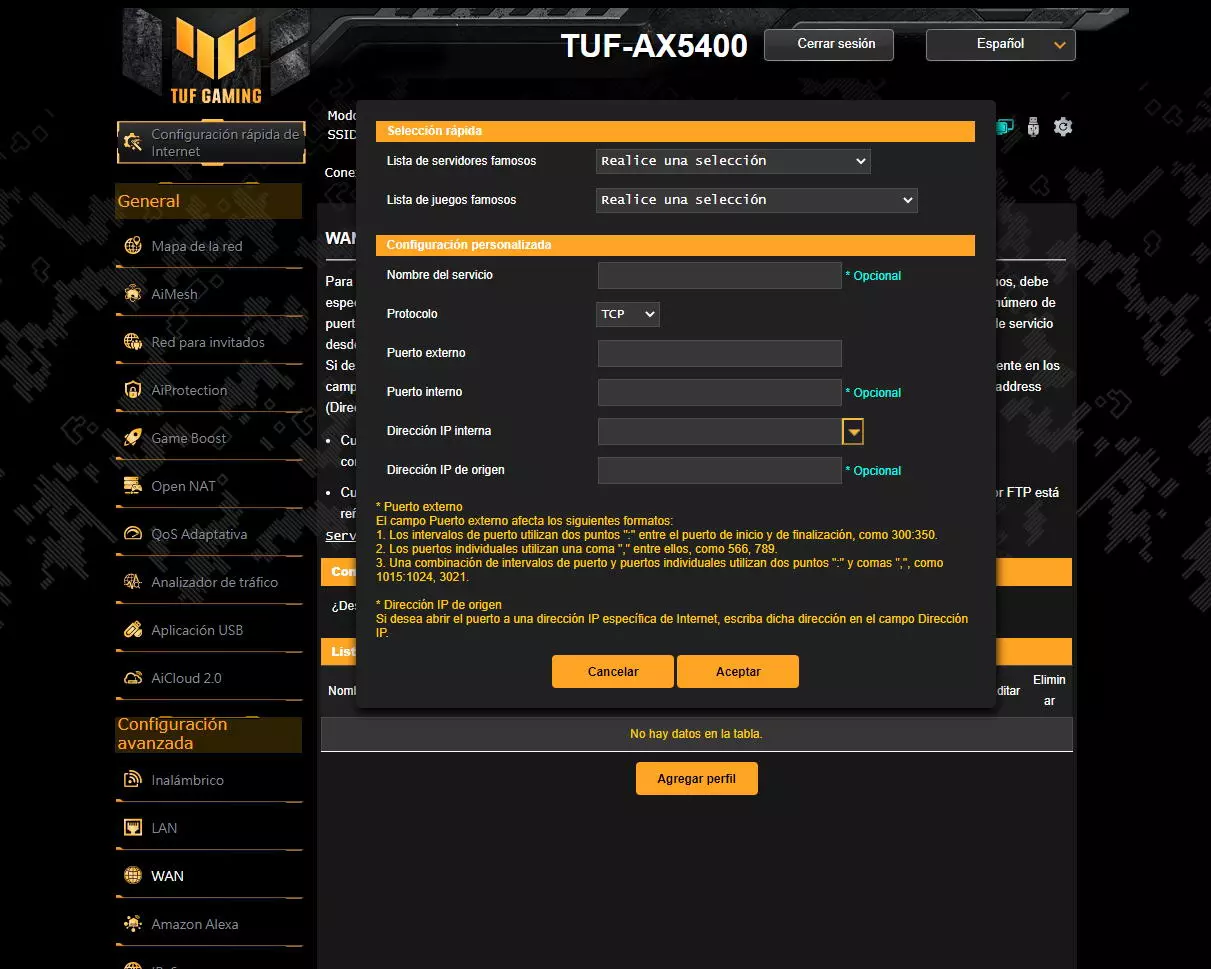Focus the Puerto externo input field
Viewport: 1211px width, 969px height.
719,354
